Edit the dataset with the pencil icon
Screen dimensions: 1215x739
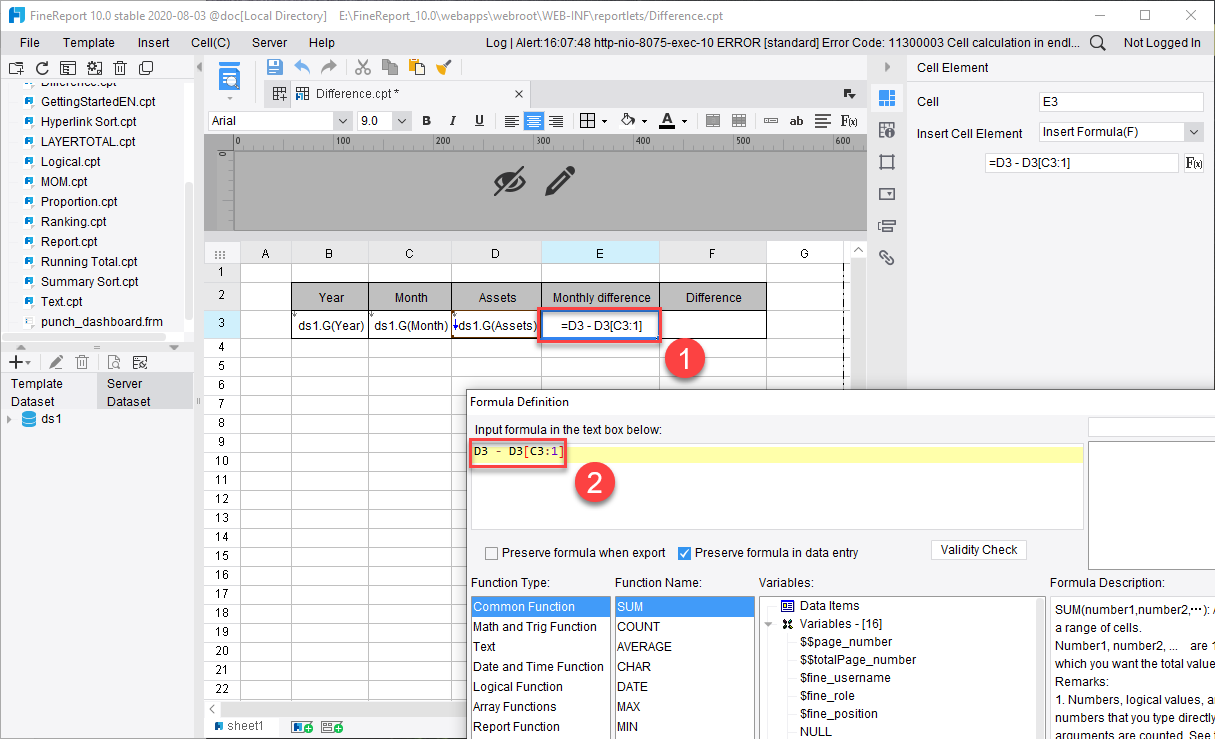click(x=56, y=362)
